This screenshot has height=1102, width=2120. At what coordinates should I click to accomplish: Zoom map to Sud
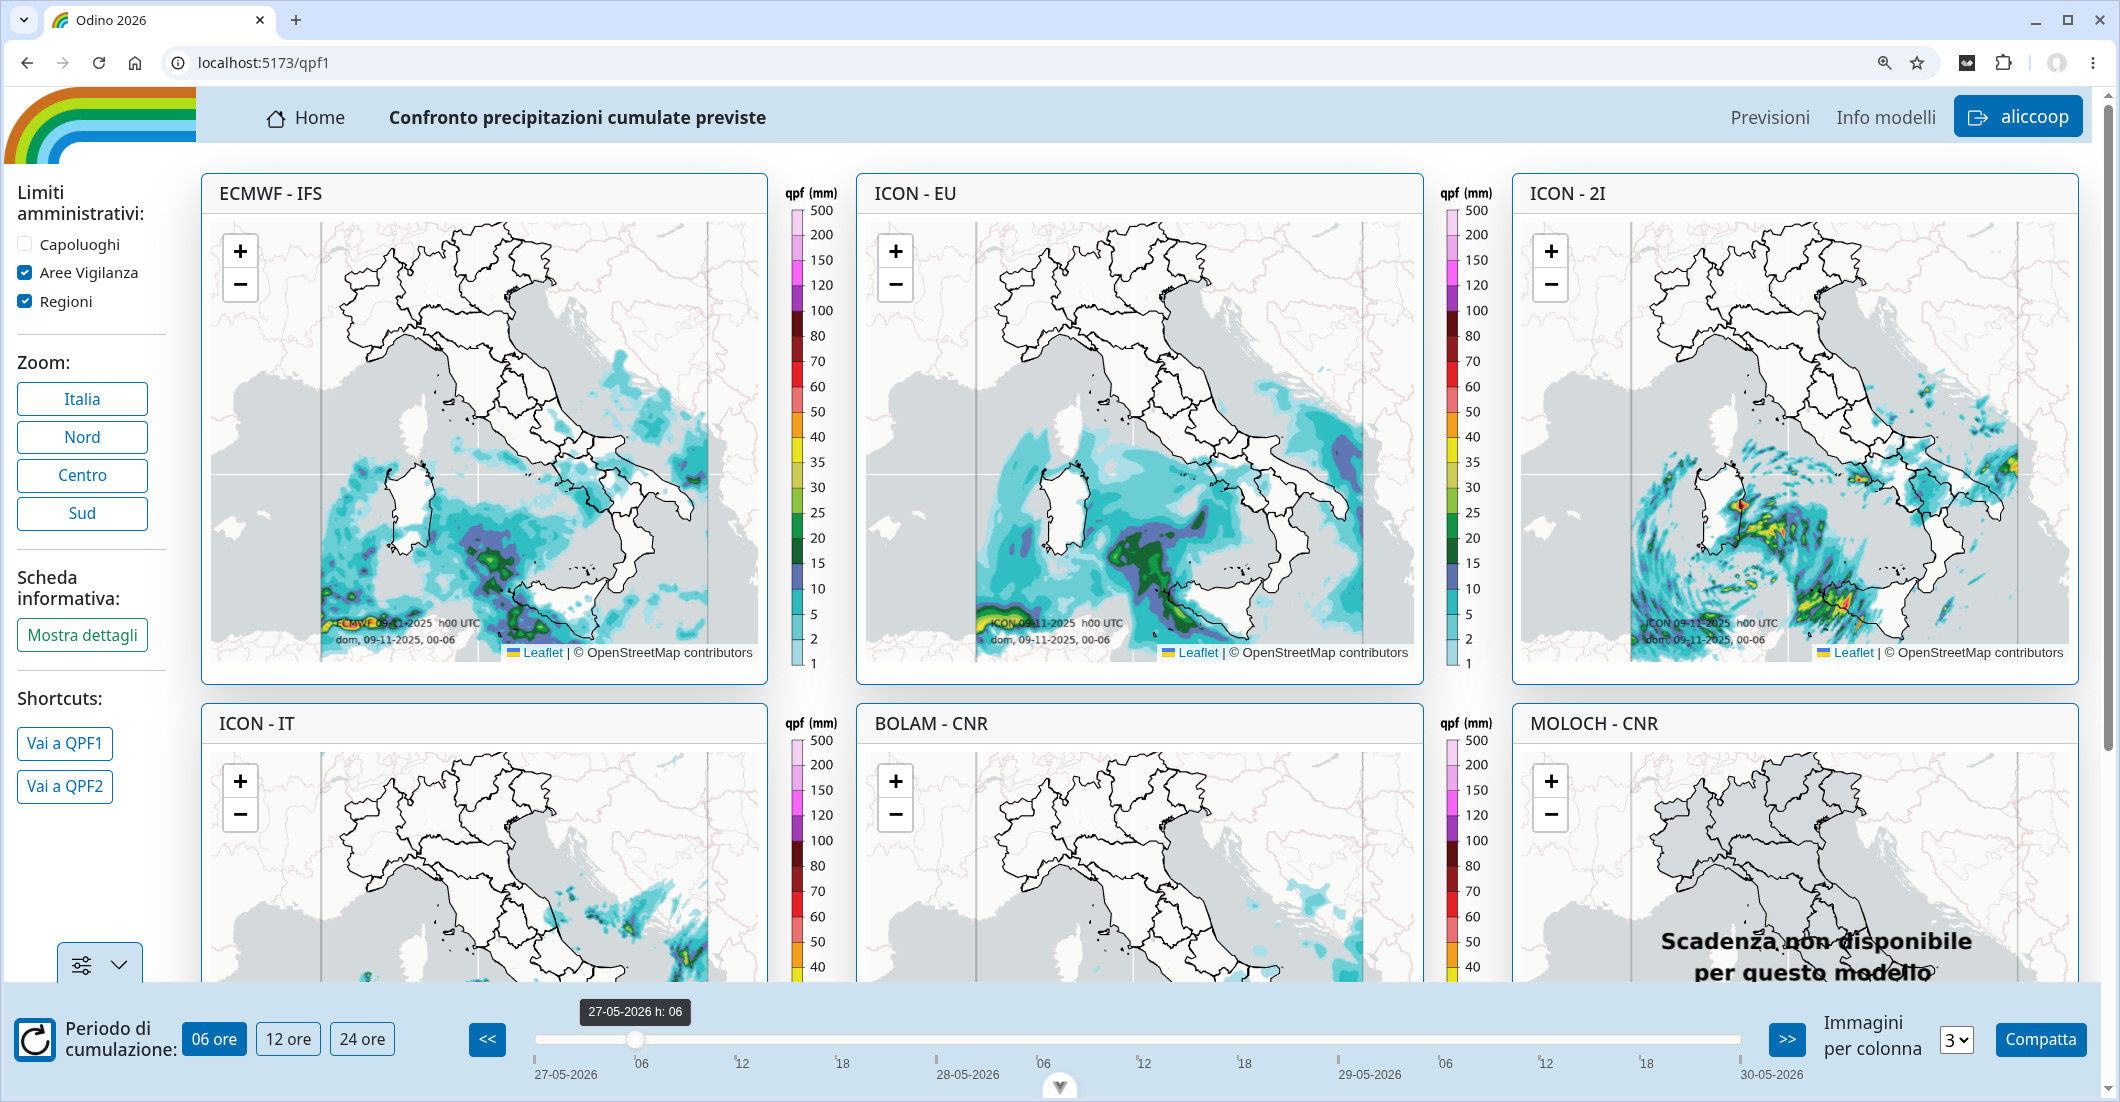click(82, 513)
